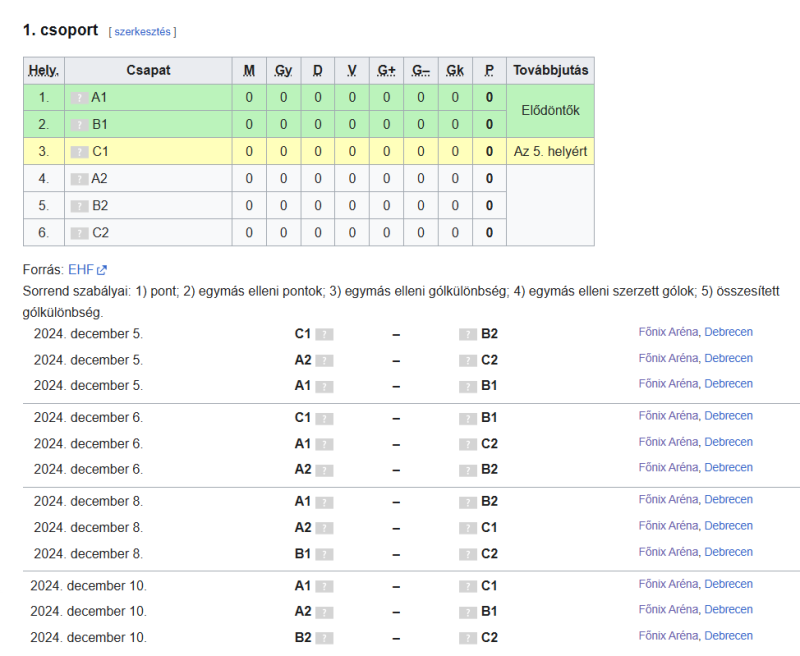Click Főnix Aréna link for A2 – C1 match
The width and height of the screenshot is (800, 656).
[x=668, y=525]
